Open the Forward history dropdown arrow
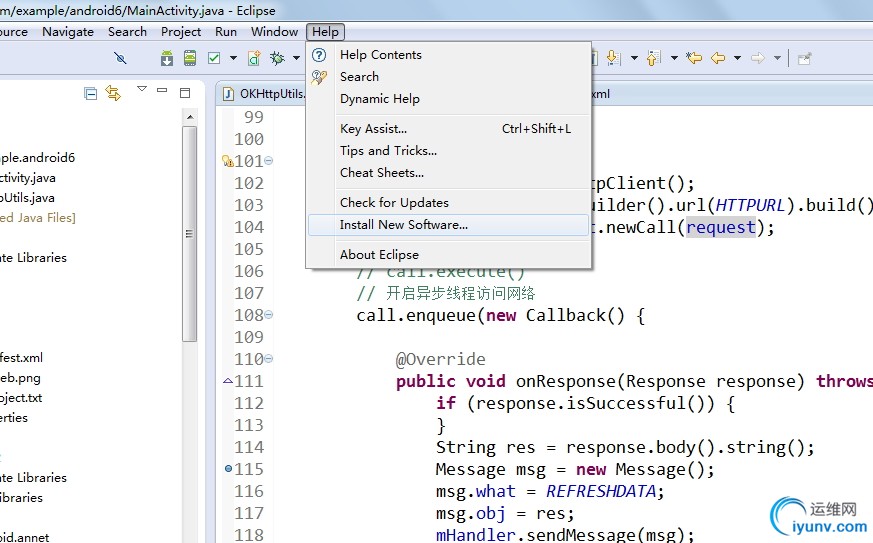This screenshot has width=873, height=543. click(777, 58)
